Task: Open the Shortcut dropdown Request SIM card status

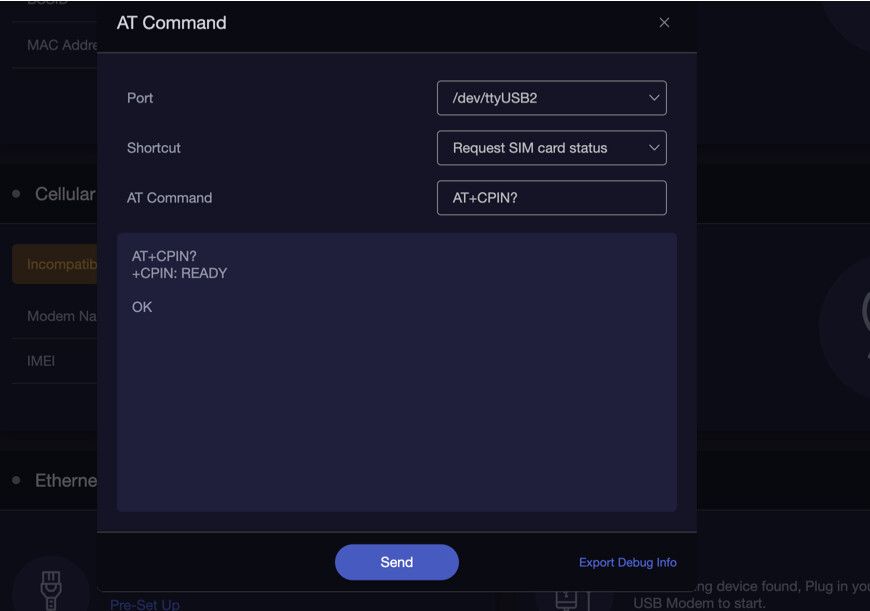Action: (552, 148)
